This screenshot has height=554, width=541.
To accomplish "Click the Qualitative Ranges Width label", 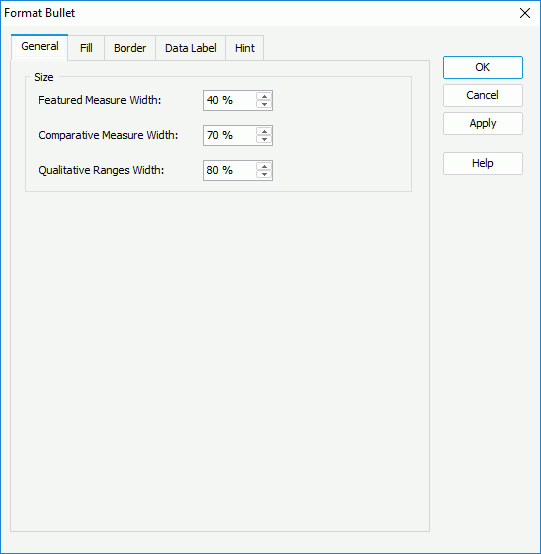I will [101, 170].
